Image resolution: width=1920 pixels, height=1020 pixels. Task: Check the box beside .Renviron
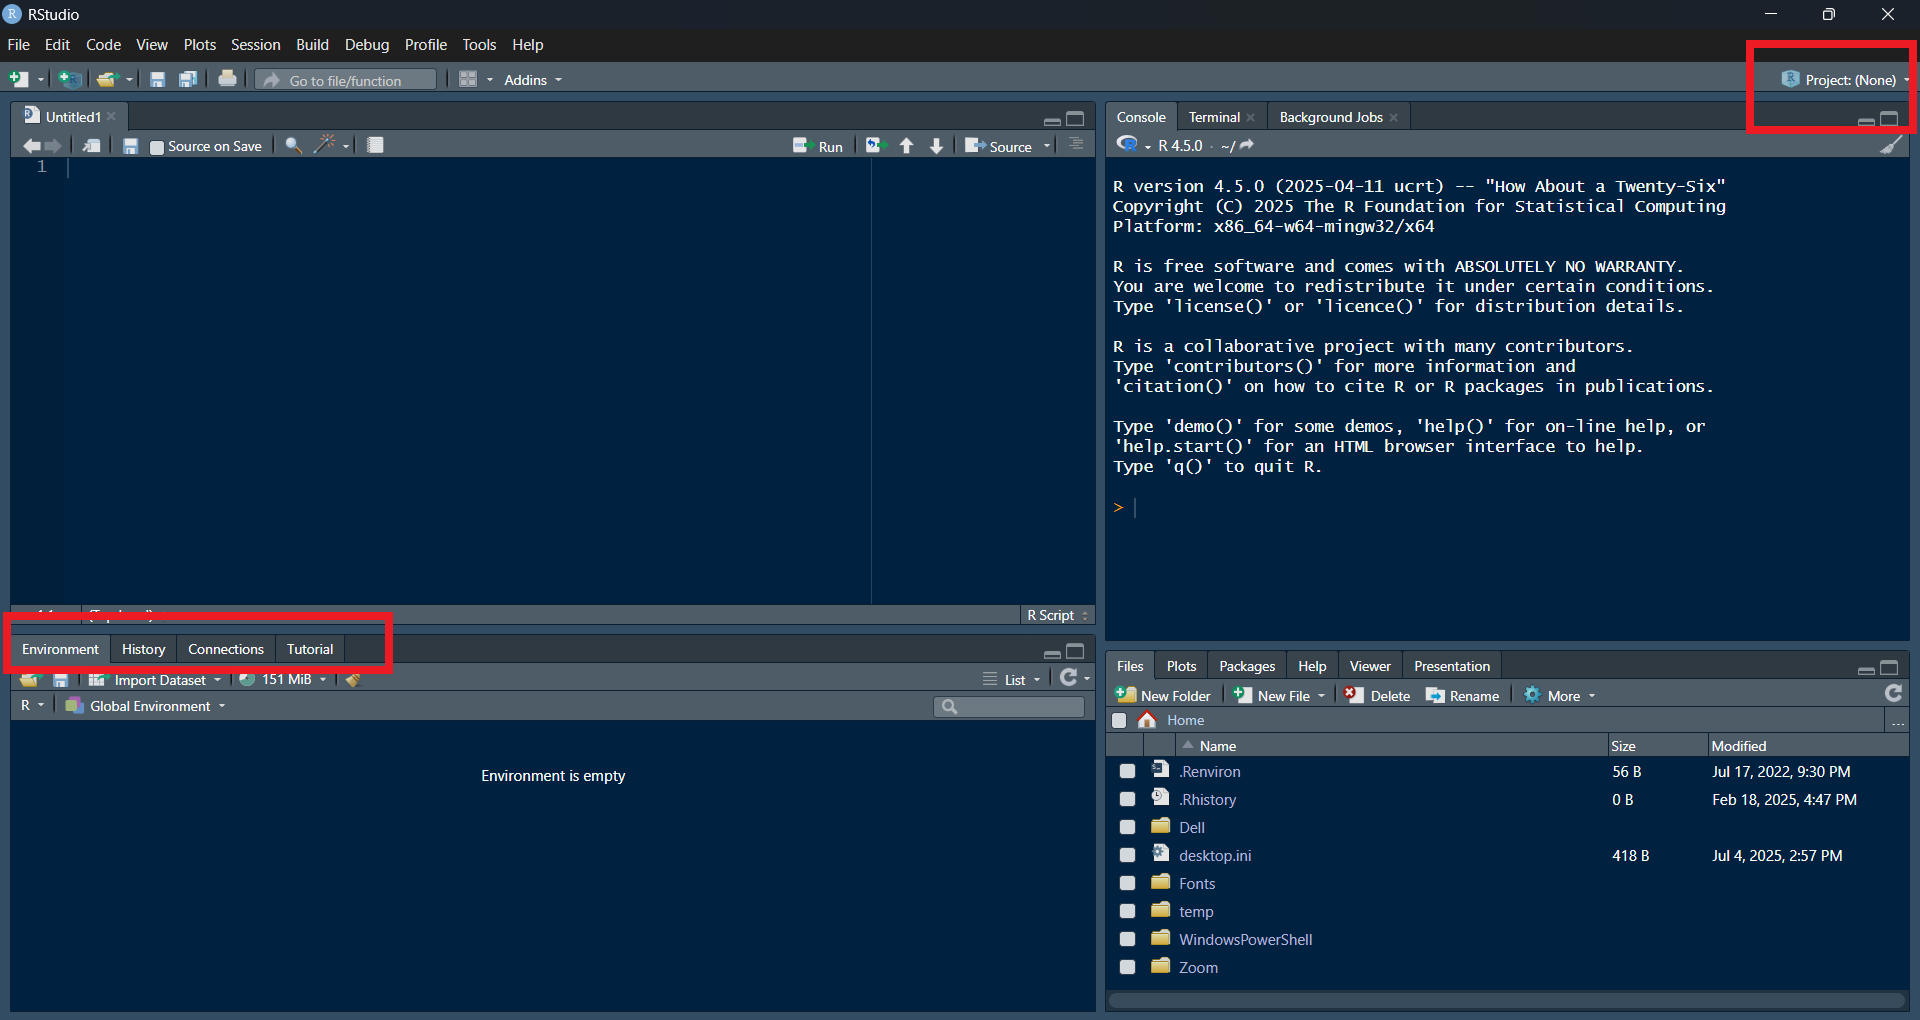1127,771
